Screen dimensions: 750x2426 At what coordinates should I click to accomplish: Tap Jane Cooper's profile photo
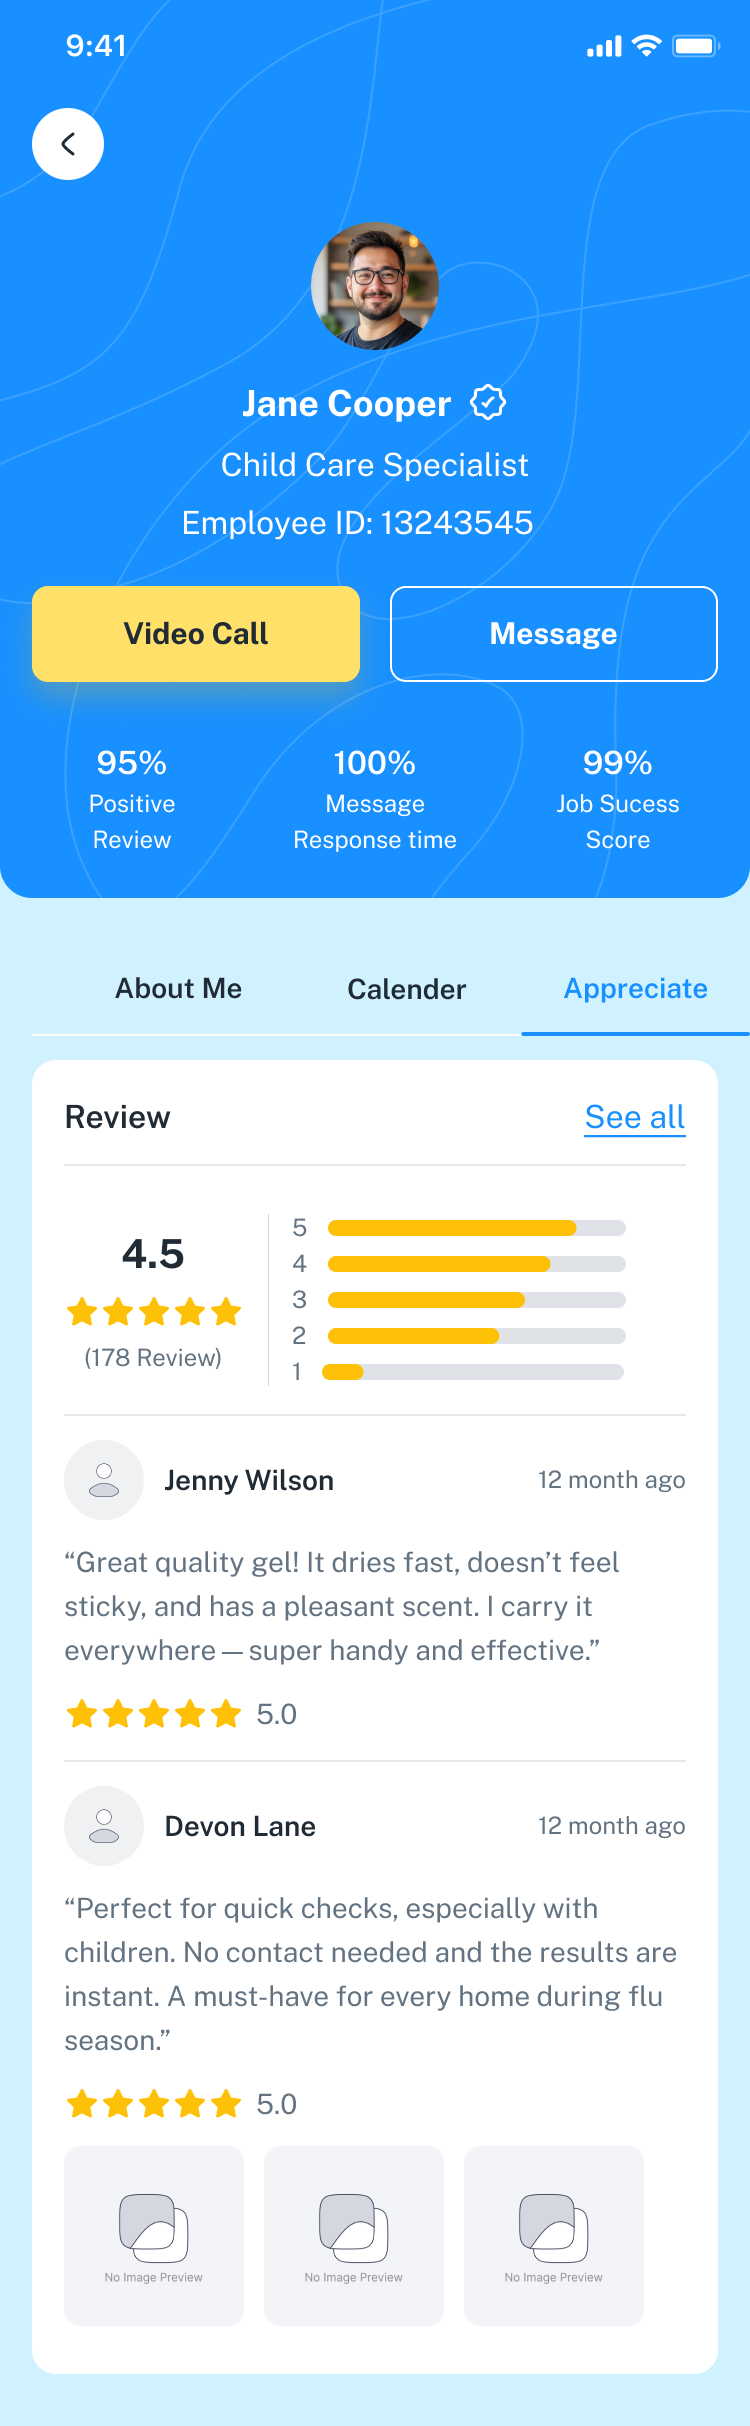375,286
